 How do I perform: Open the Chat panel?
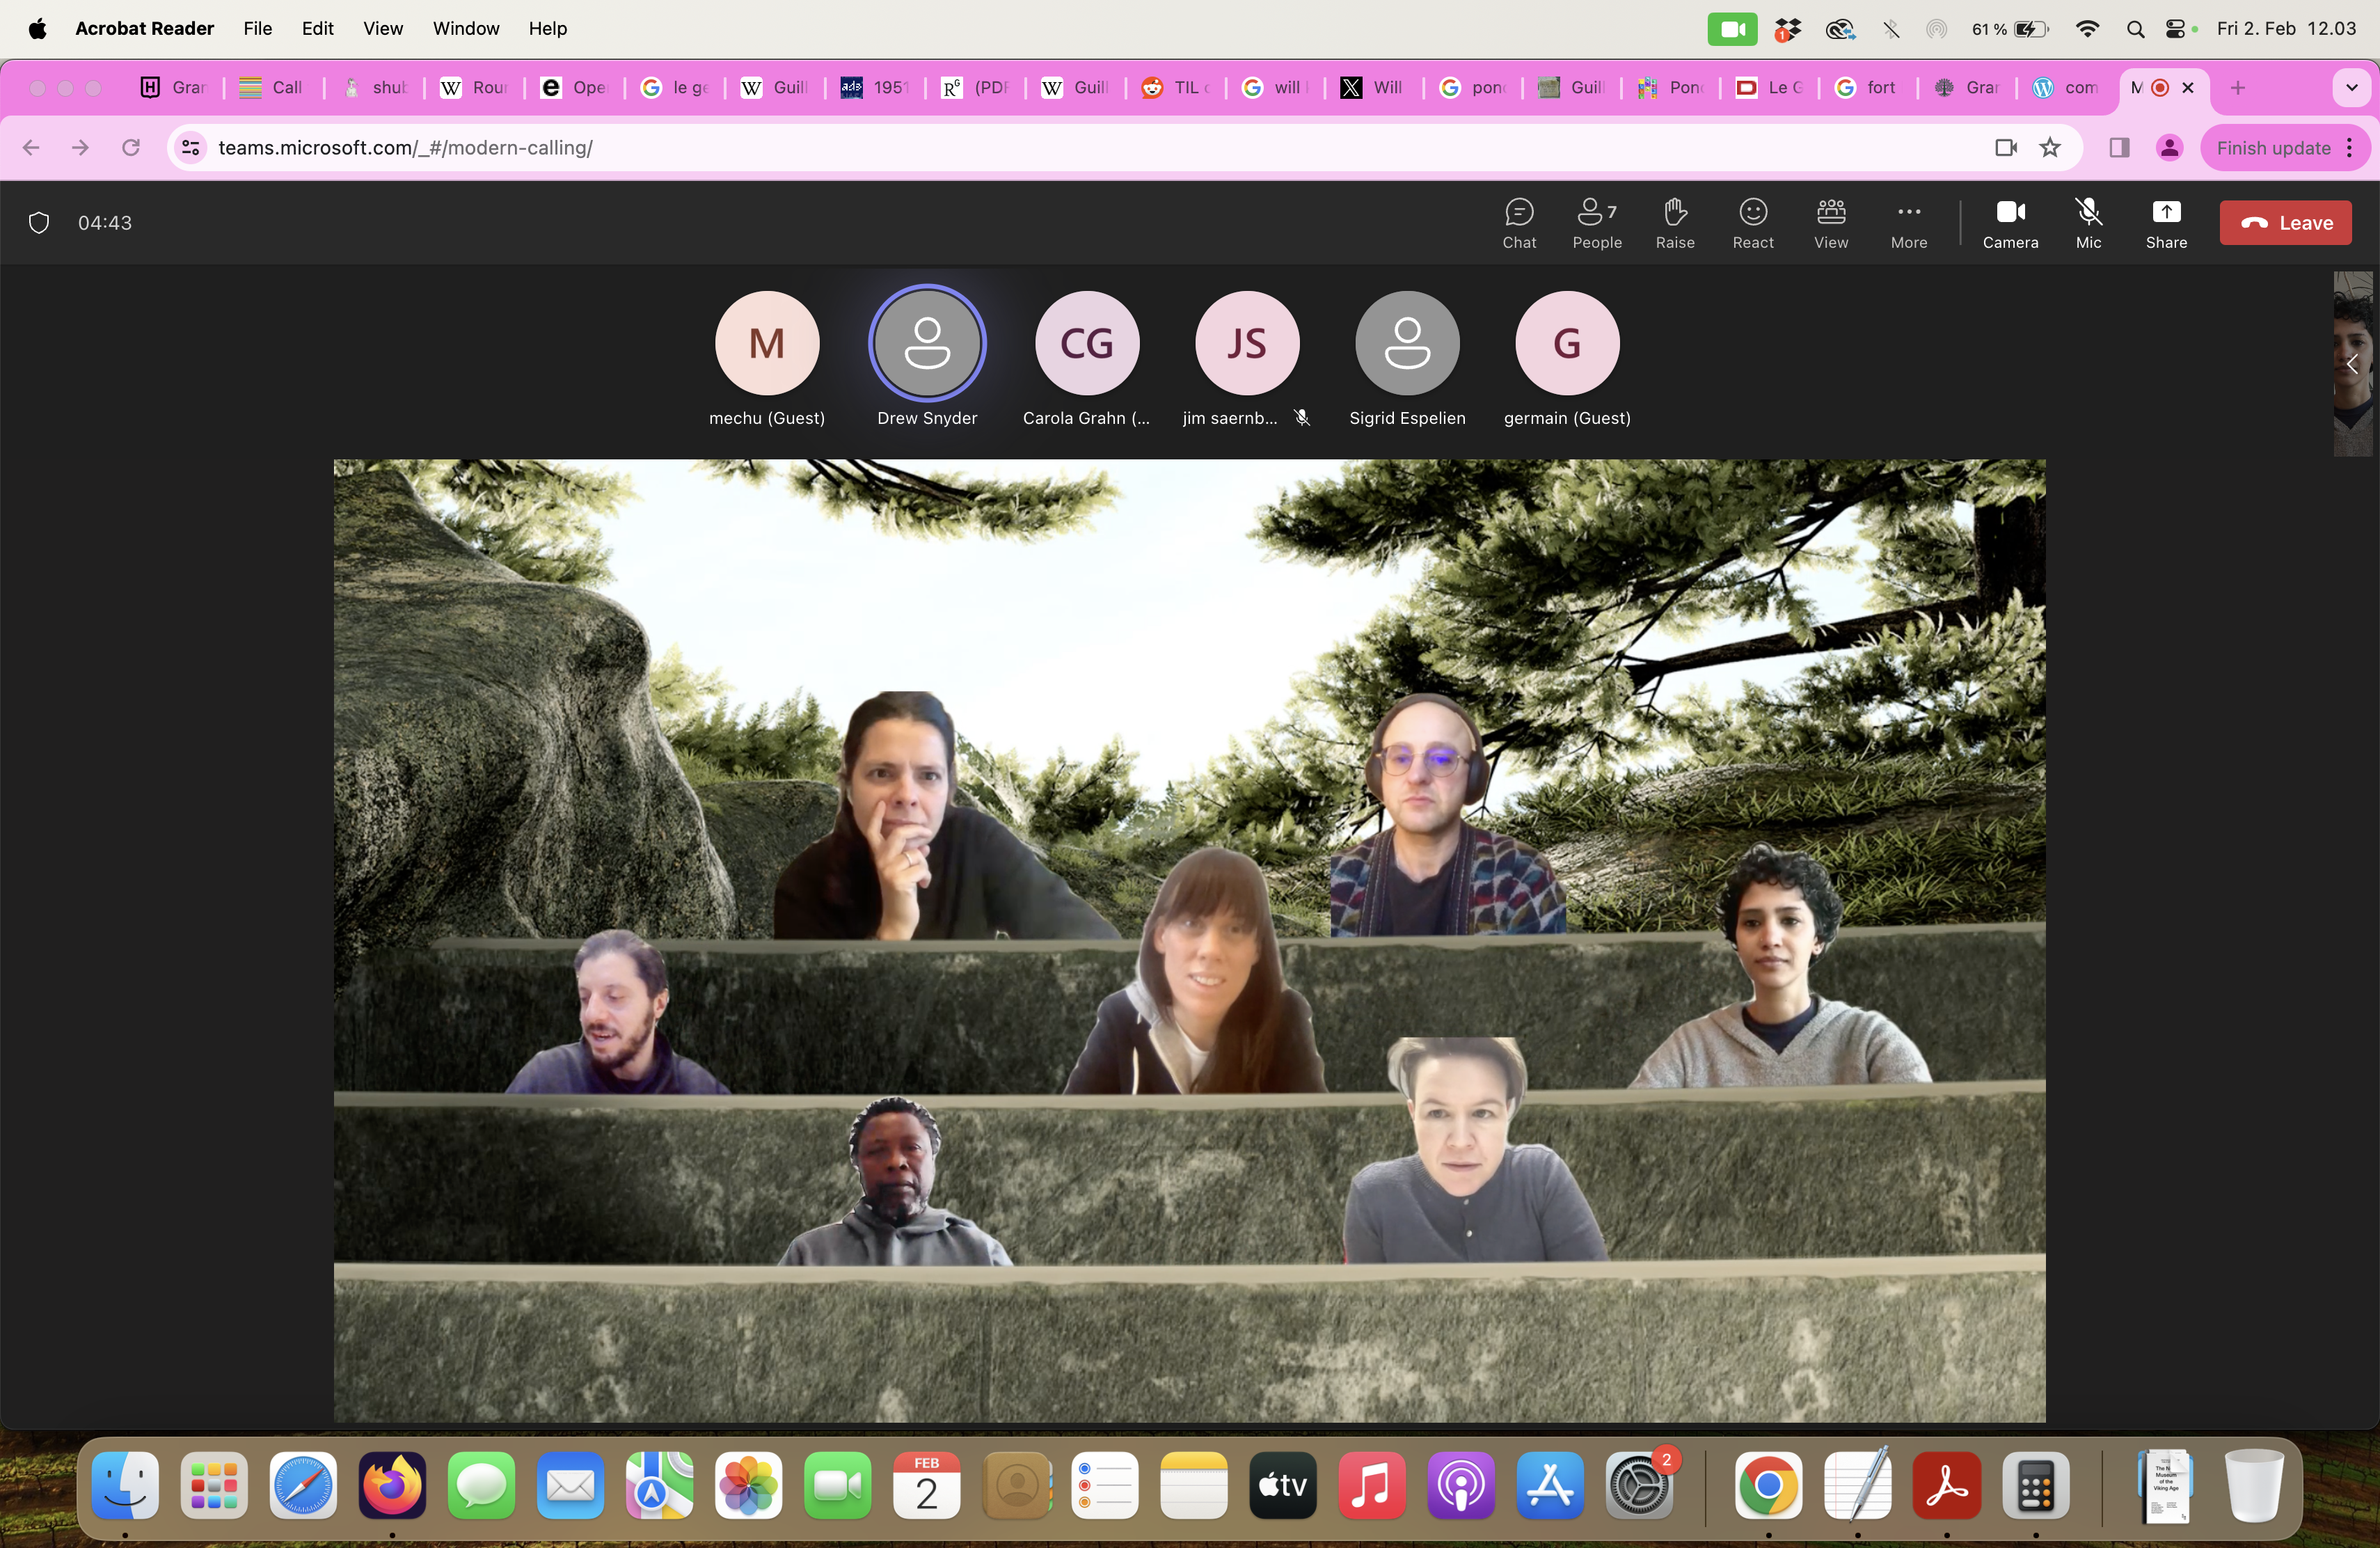coord(1518,222)
